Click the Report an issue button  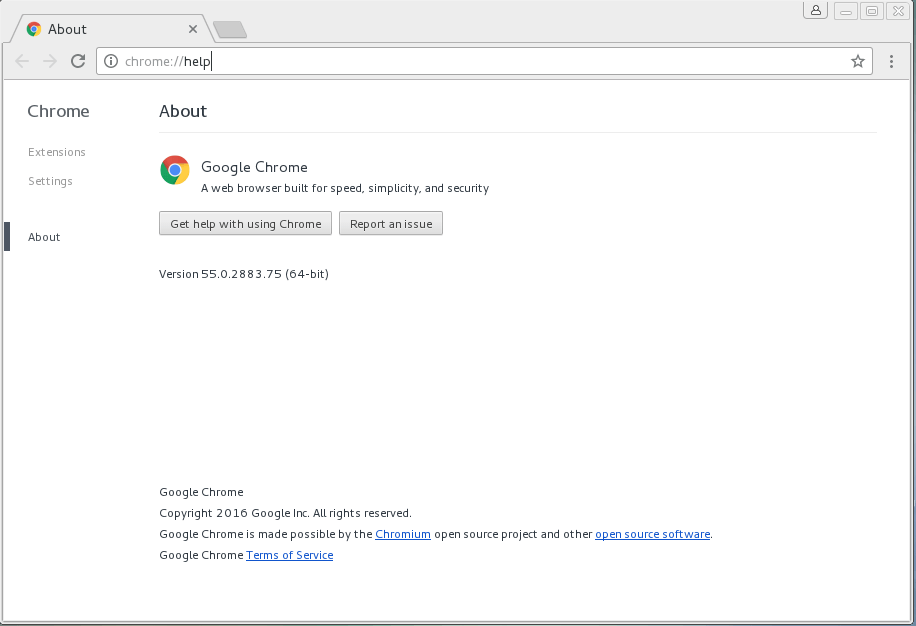[391, 224]
